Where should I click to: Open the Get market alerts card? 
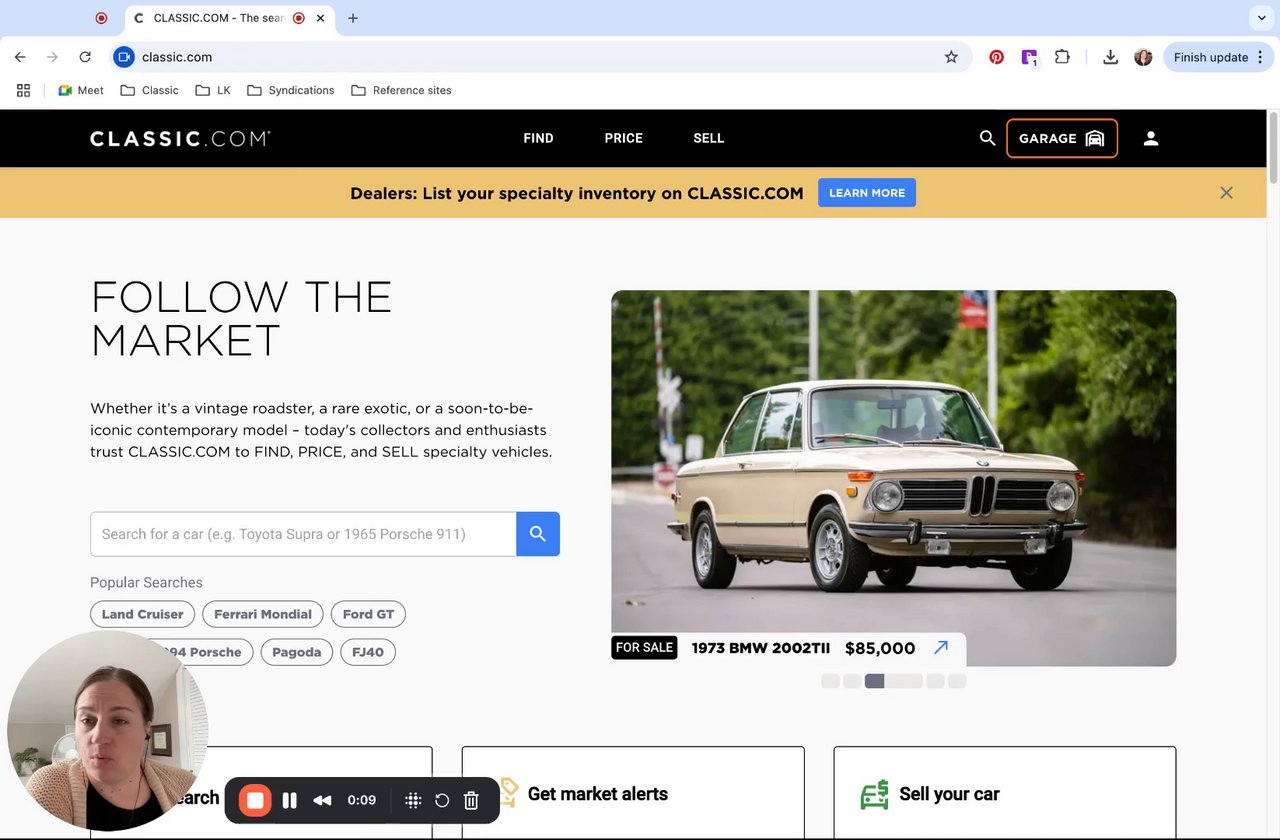pos(633,793)
